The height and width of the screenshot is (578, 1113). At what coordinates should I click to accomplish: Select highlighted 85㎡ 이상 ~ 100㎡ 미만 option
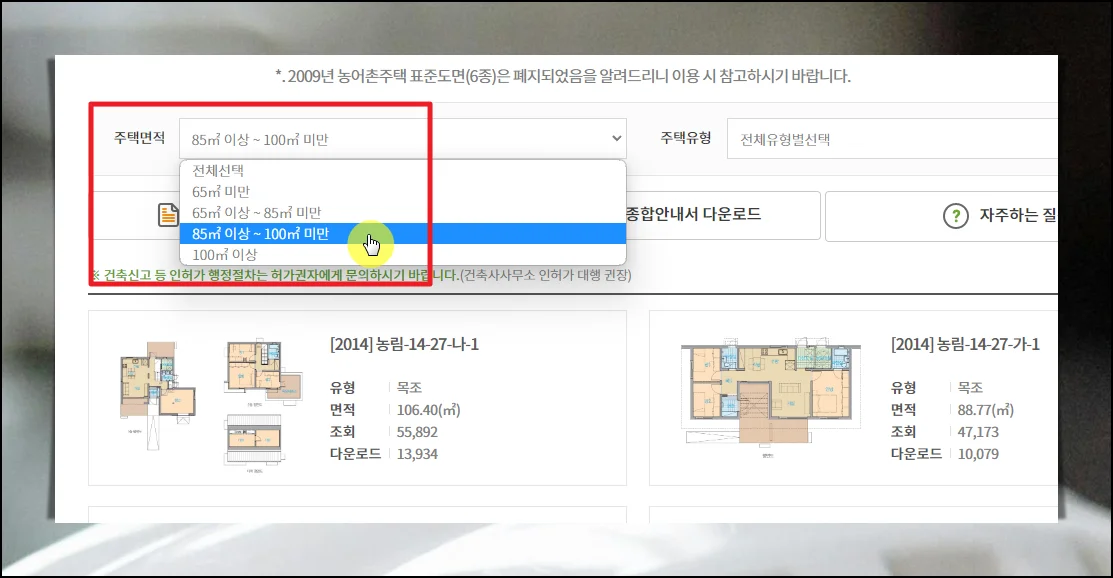(260, 234)
